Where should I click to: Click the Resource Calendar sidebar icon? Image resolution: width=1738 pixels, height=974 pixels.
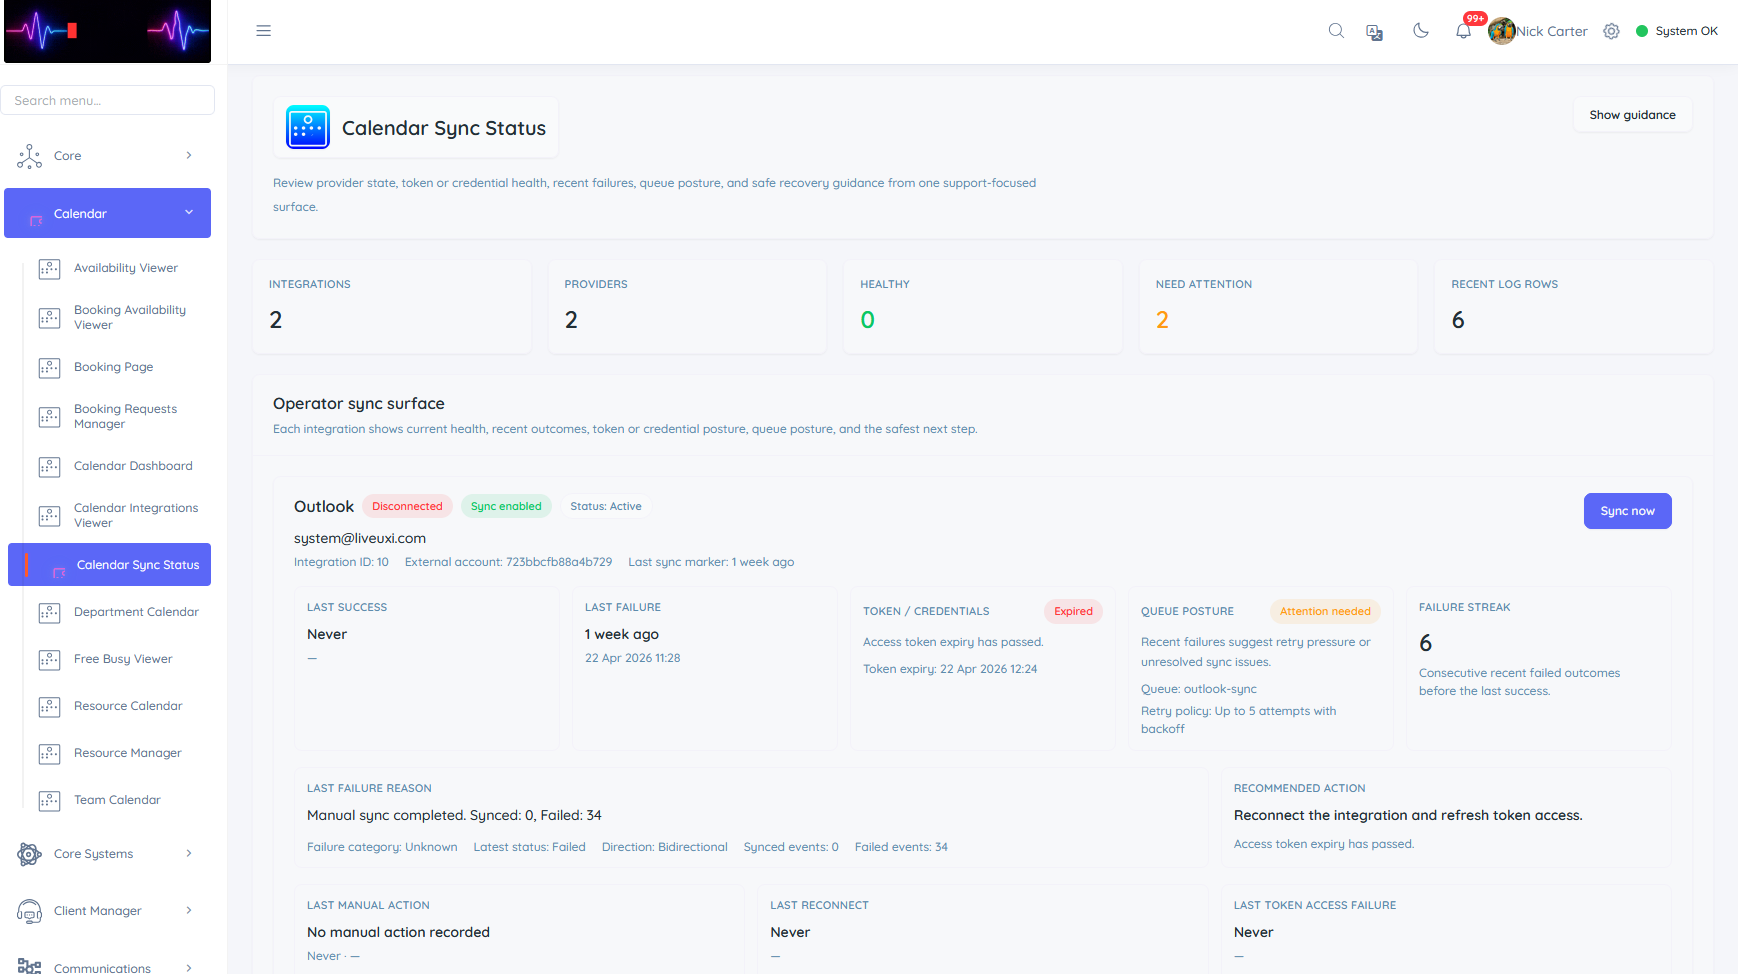point(49,706)
